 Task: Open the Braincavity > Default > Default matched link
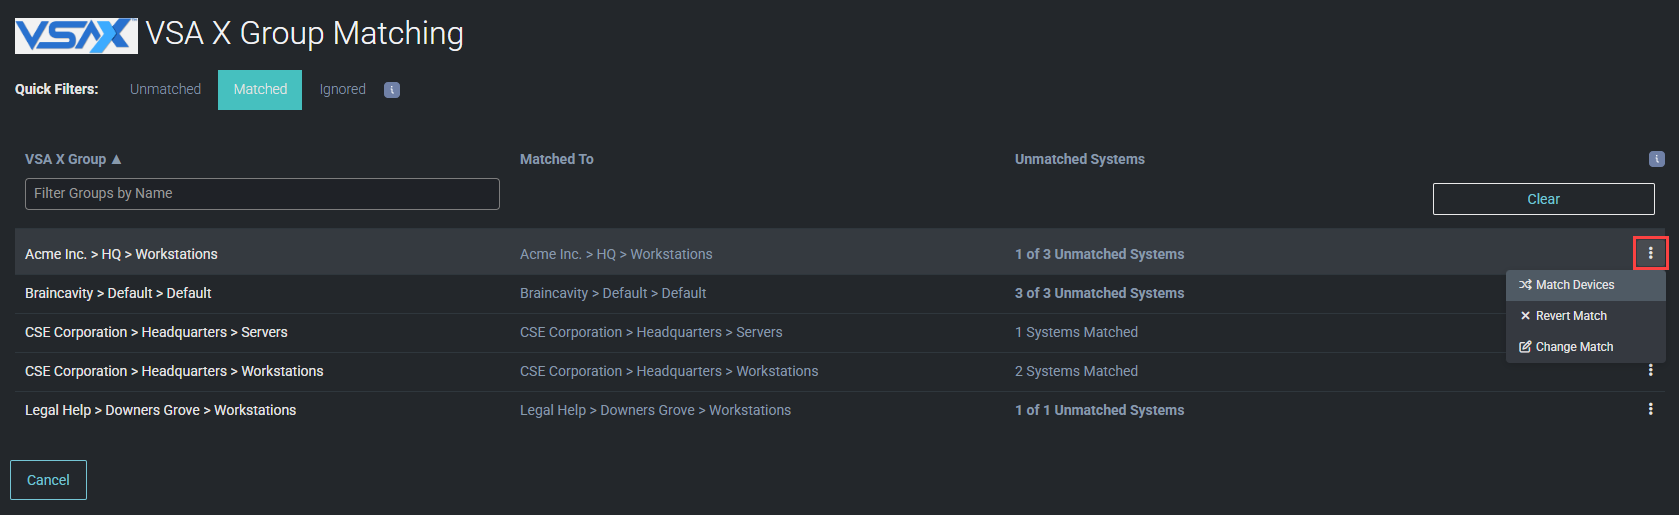point(613,293)
